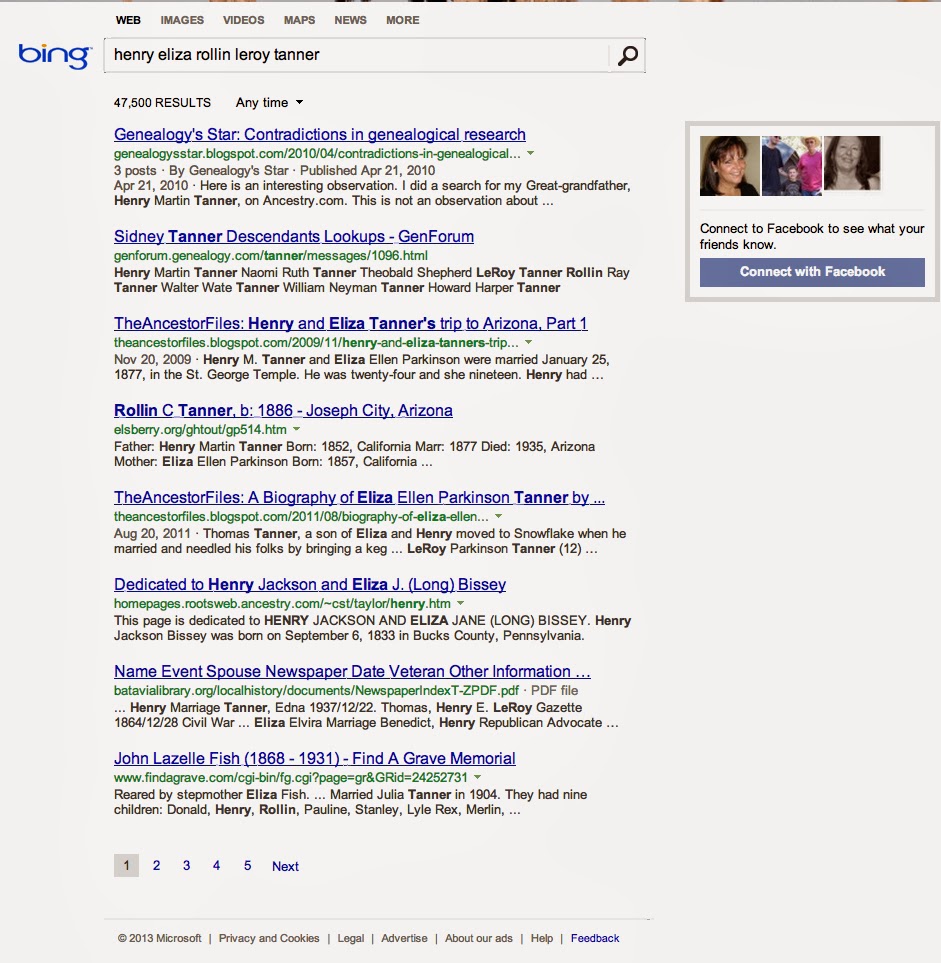Open the MORE menu

point(402,20)
